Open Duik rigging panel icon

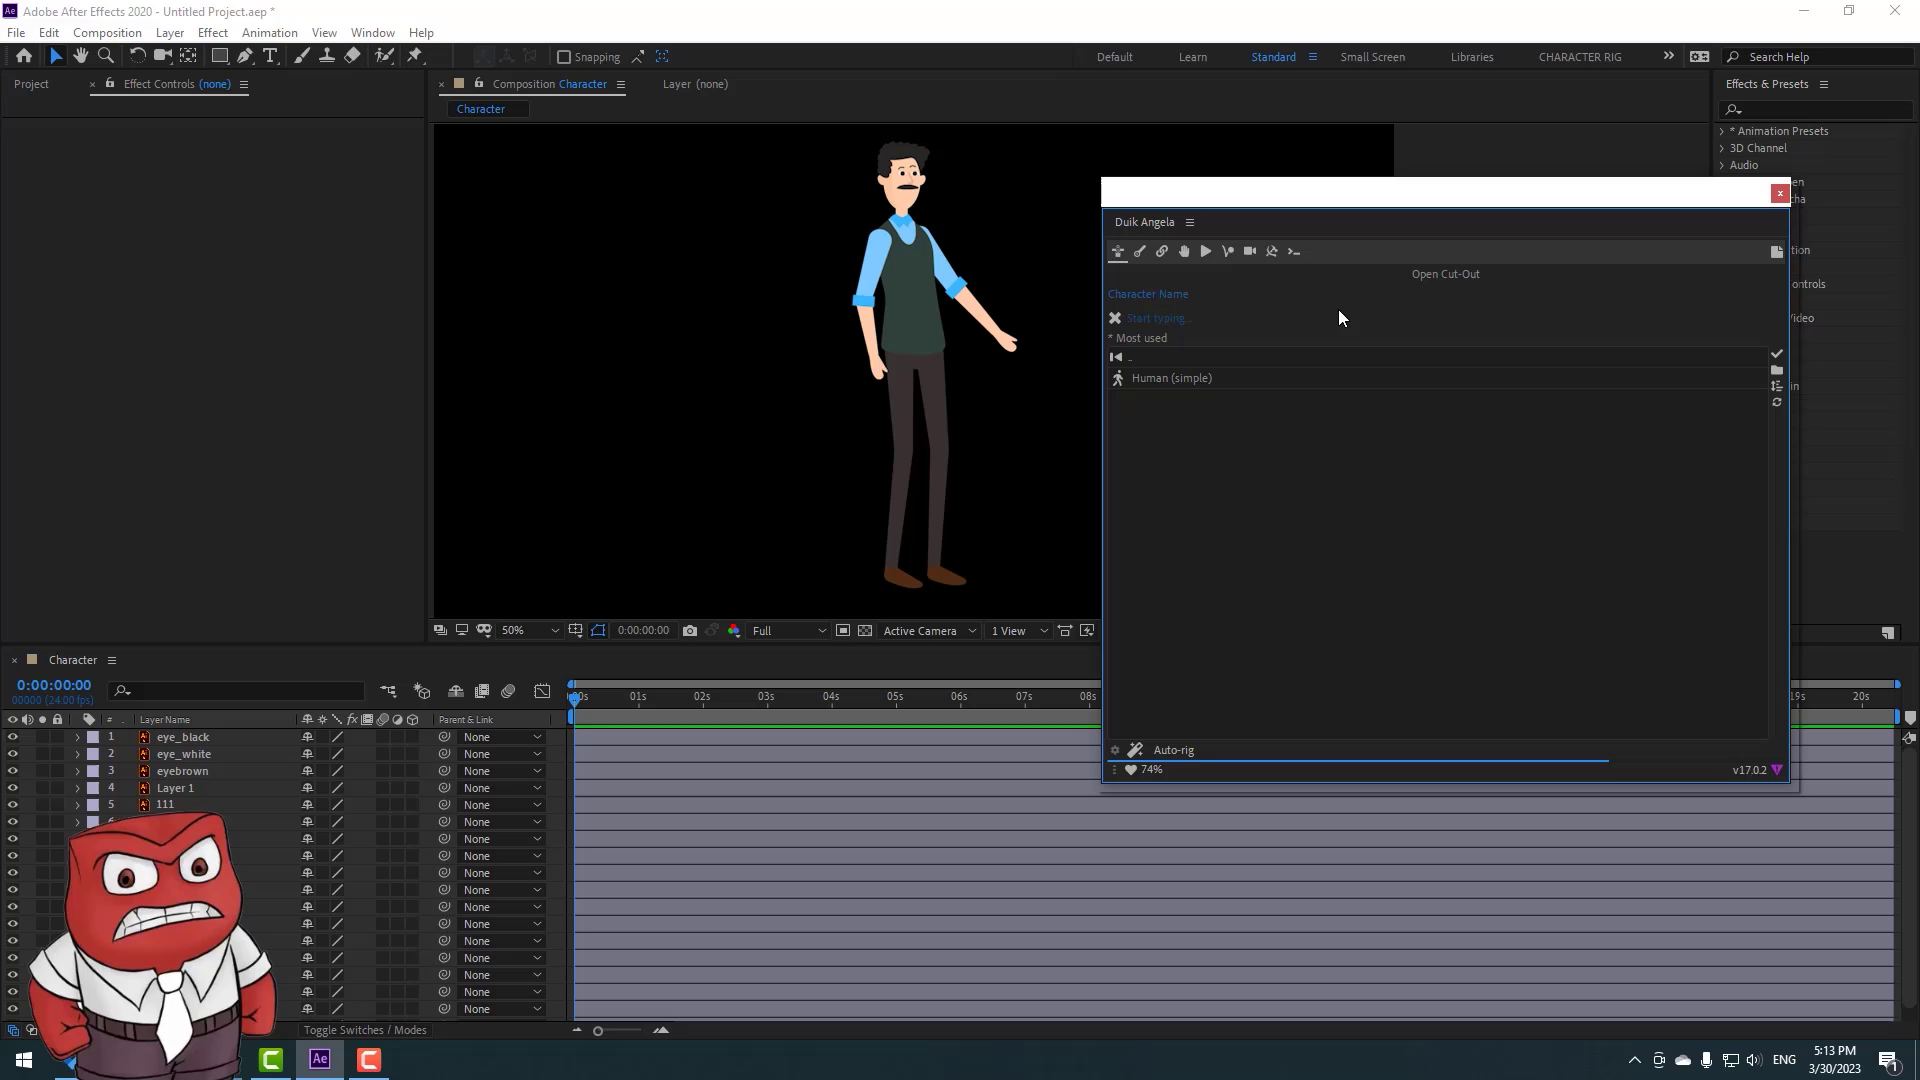pyautogui.click(x=1118, y=251)
